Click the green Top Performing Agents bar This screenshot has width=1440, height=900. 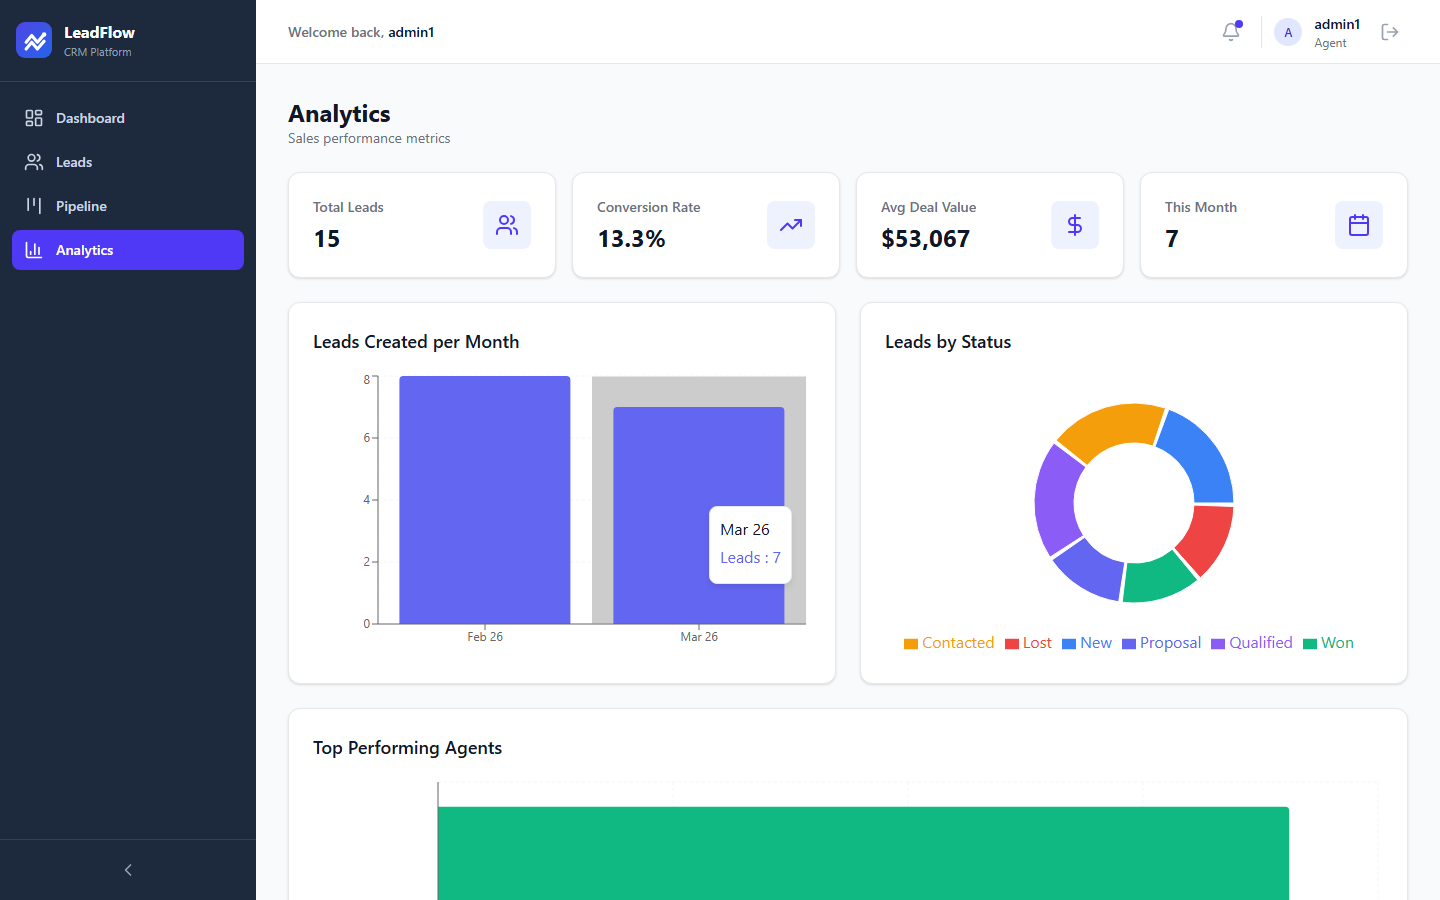(863, 852)
